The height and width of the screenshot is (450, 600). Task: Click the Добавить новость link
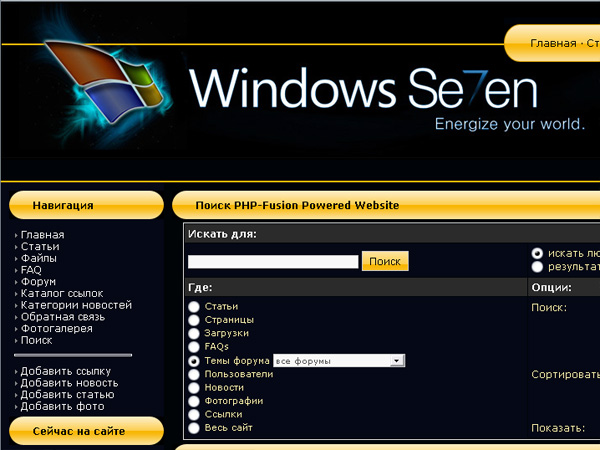pos(69,383)
